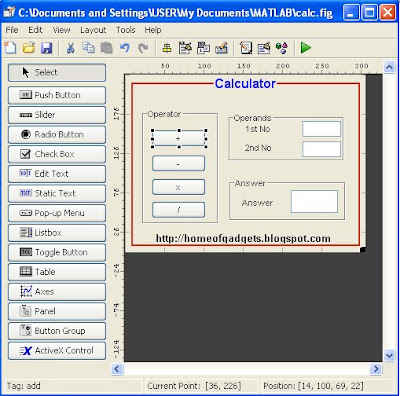Open the Property Inspector icon
The height and width of the screenshot is (396, 400).
point(264,48)
